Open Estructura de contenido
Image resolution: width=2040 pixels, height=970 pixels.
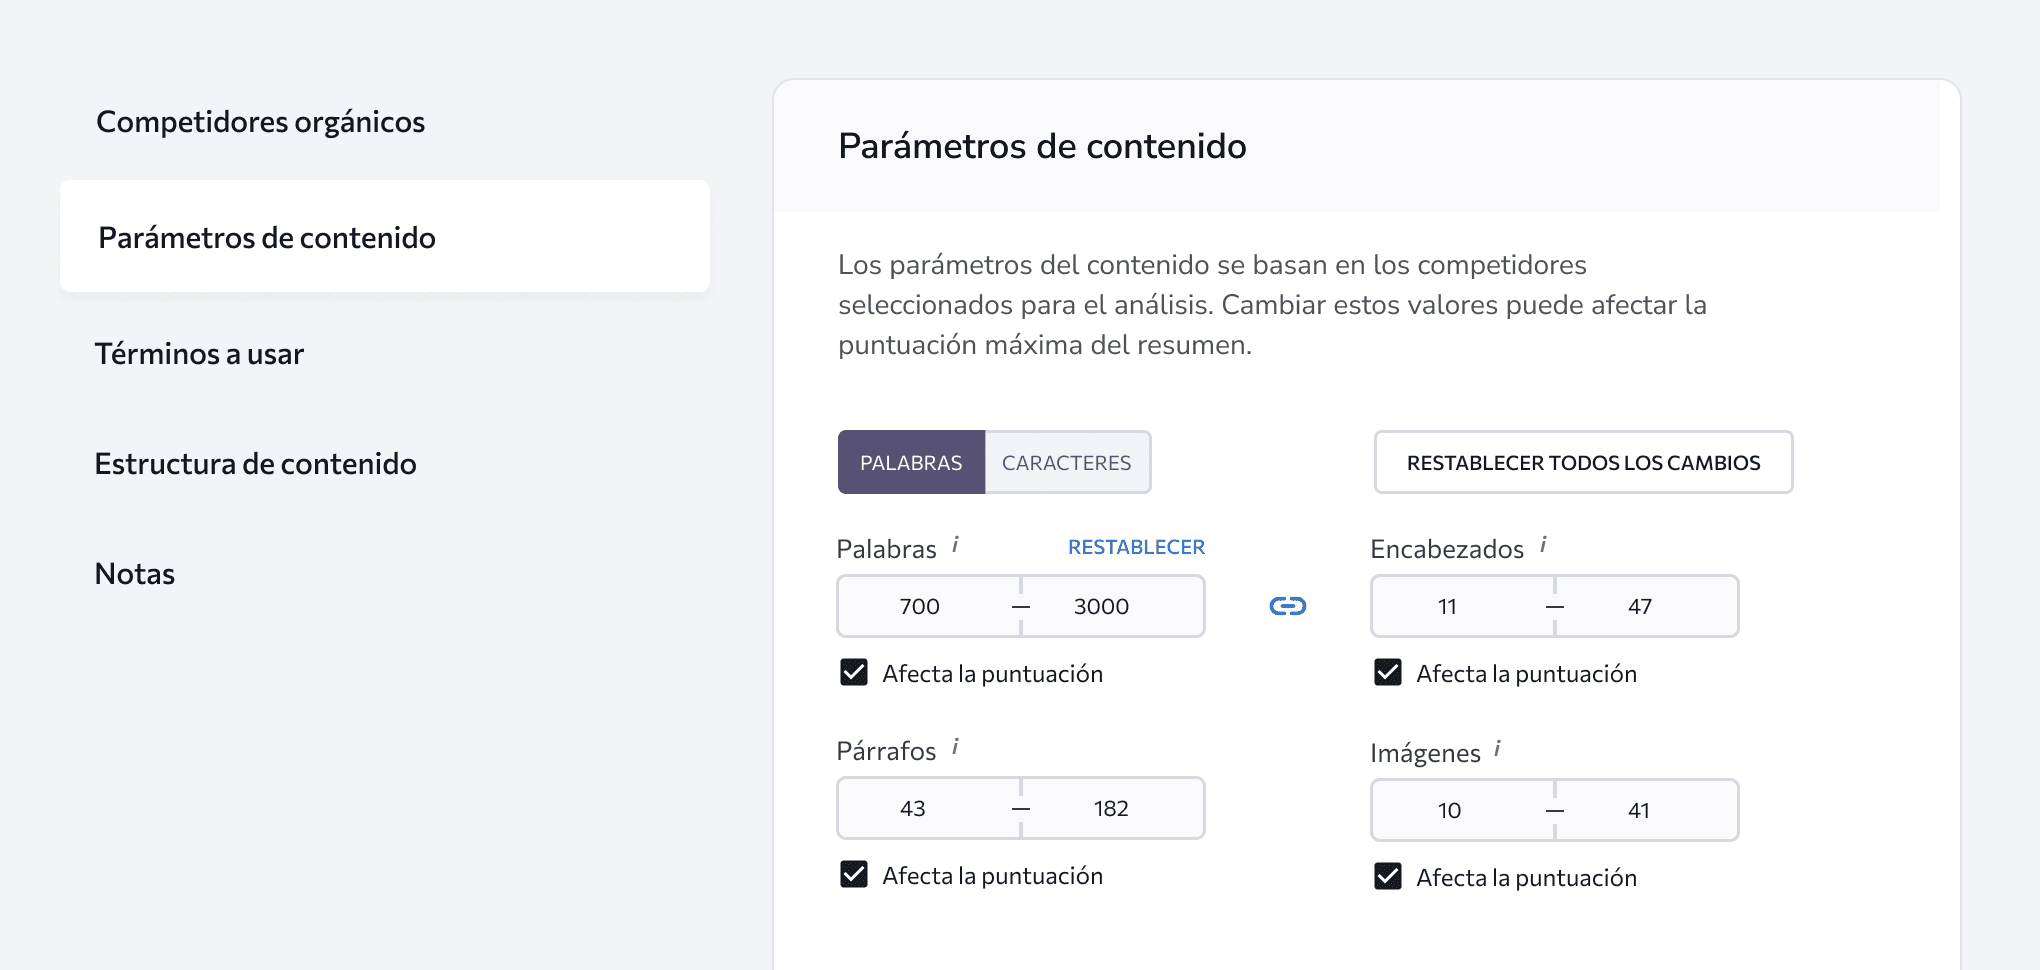[x=255, y=463]
